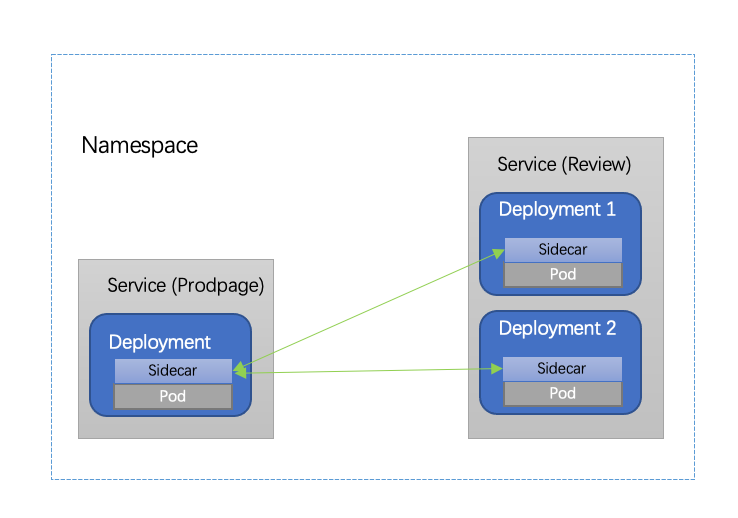Click the Deployment label inside Service (Prodpage)
The image size is (738, 518).
pos(160,343)
